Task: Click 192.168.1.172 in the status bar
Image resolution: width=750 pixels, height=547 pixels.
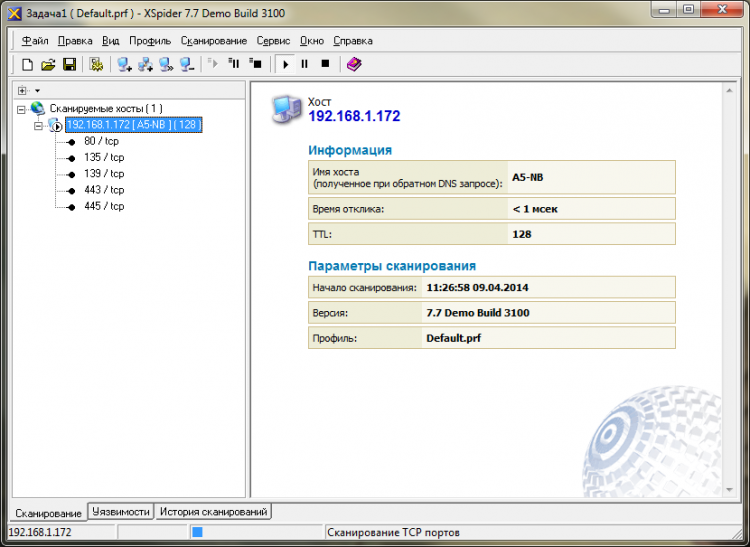Action: tap(40, 532)
